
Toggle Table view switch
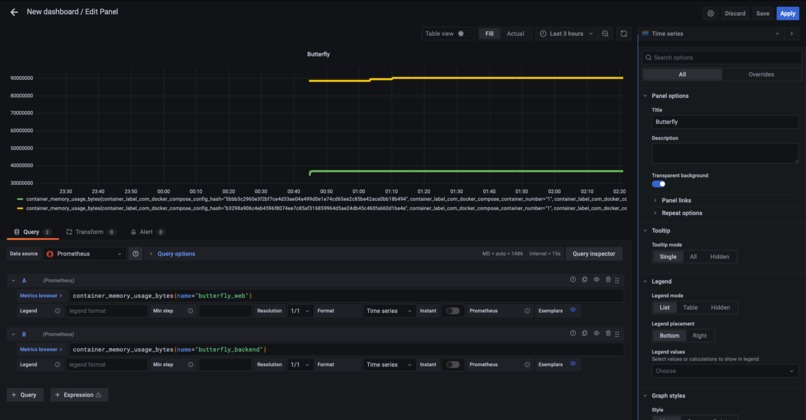tap(461, 34)
